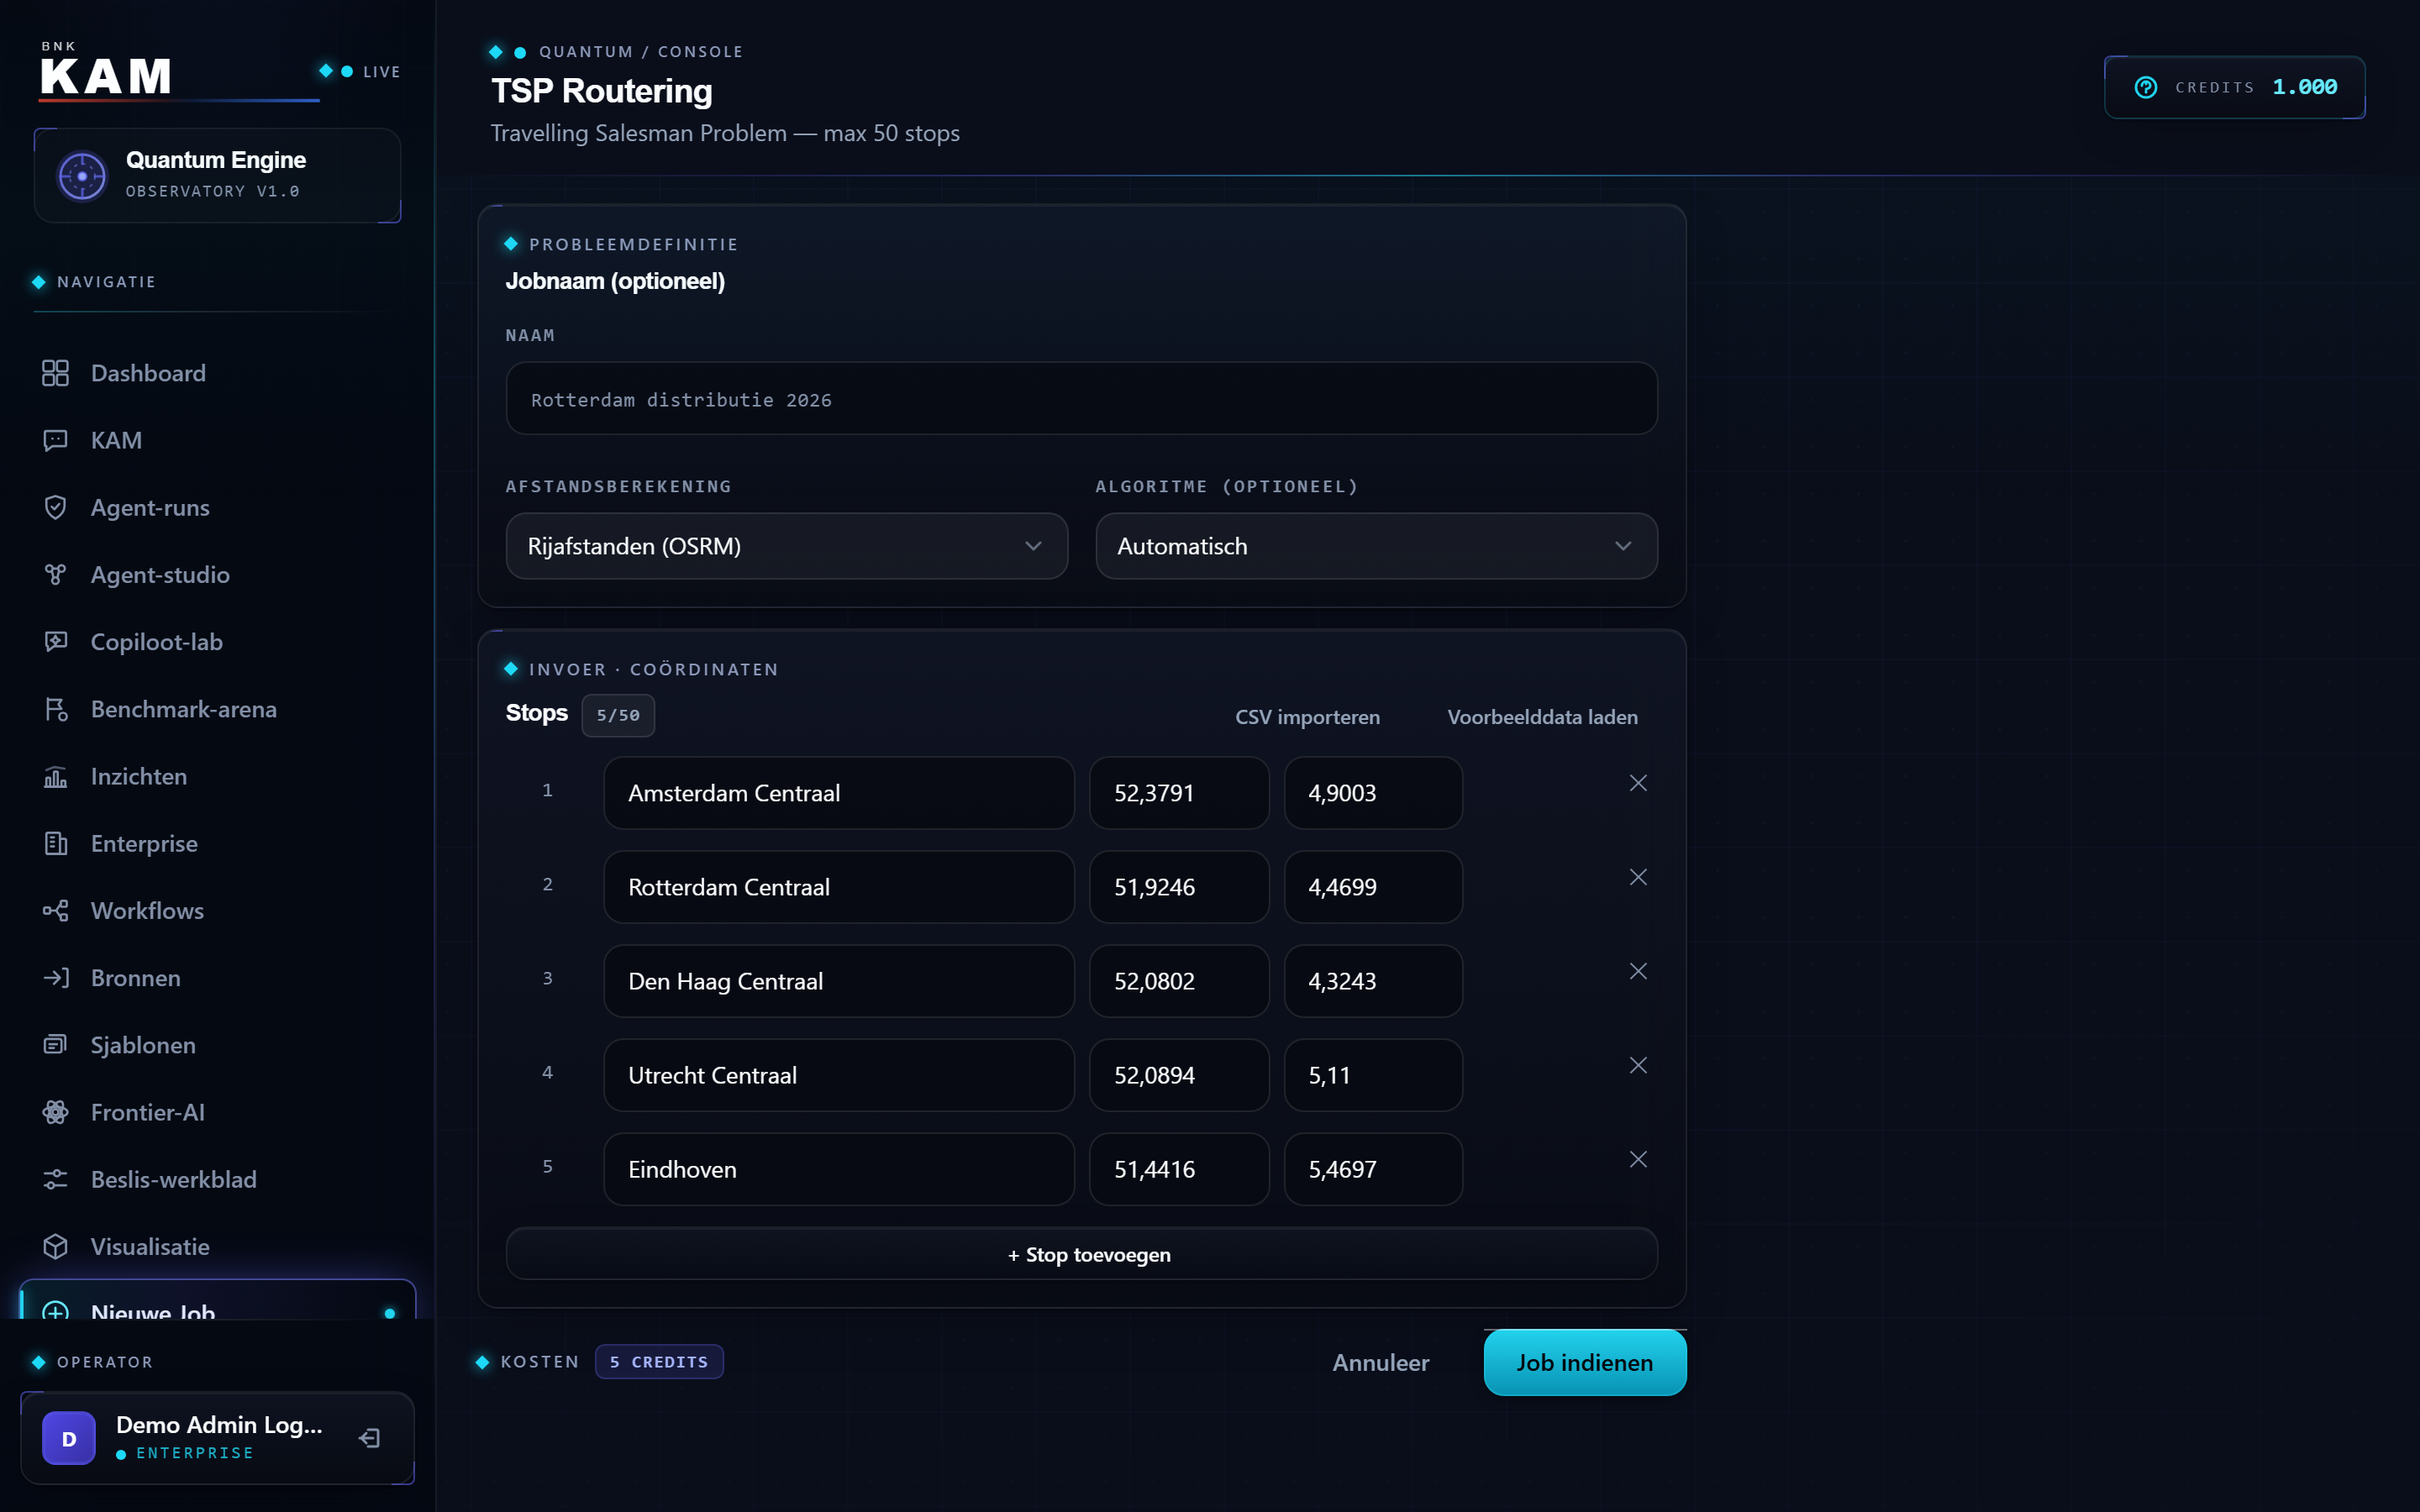Viewport: 2420px width, 1512px height.
Task: Click the CSV importeren link
Action: point(1307,717)
